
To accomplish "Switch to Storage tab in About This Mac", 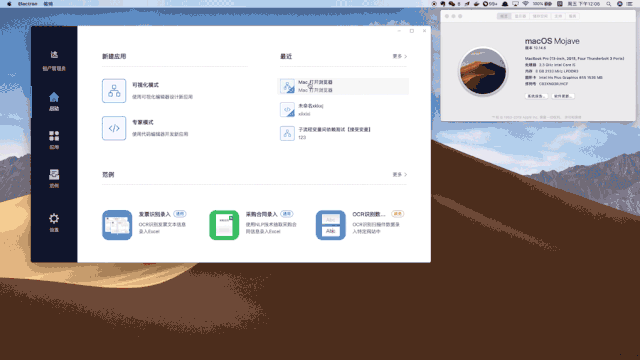I will tap(540, 16).
